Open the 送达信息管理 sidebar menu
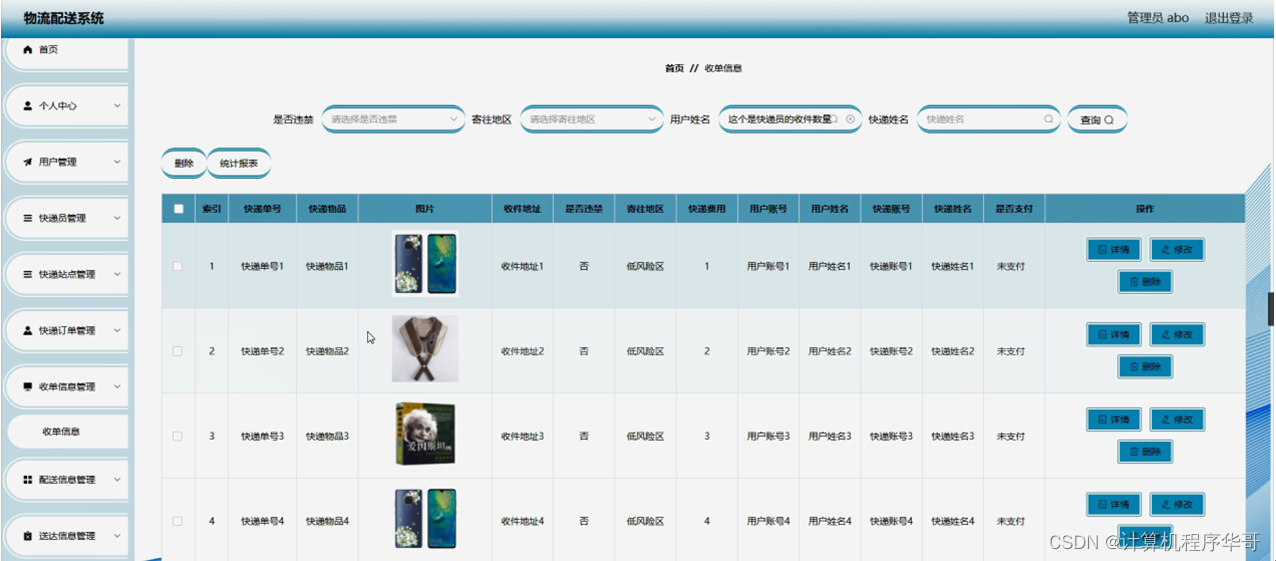This screenshot has width=1276, height=561. coord(67,536)
